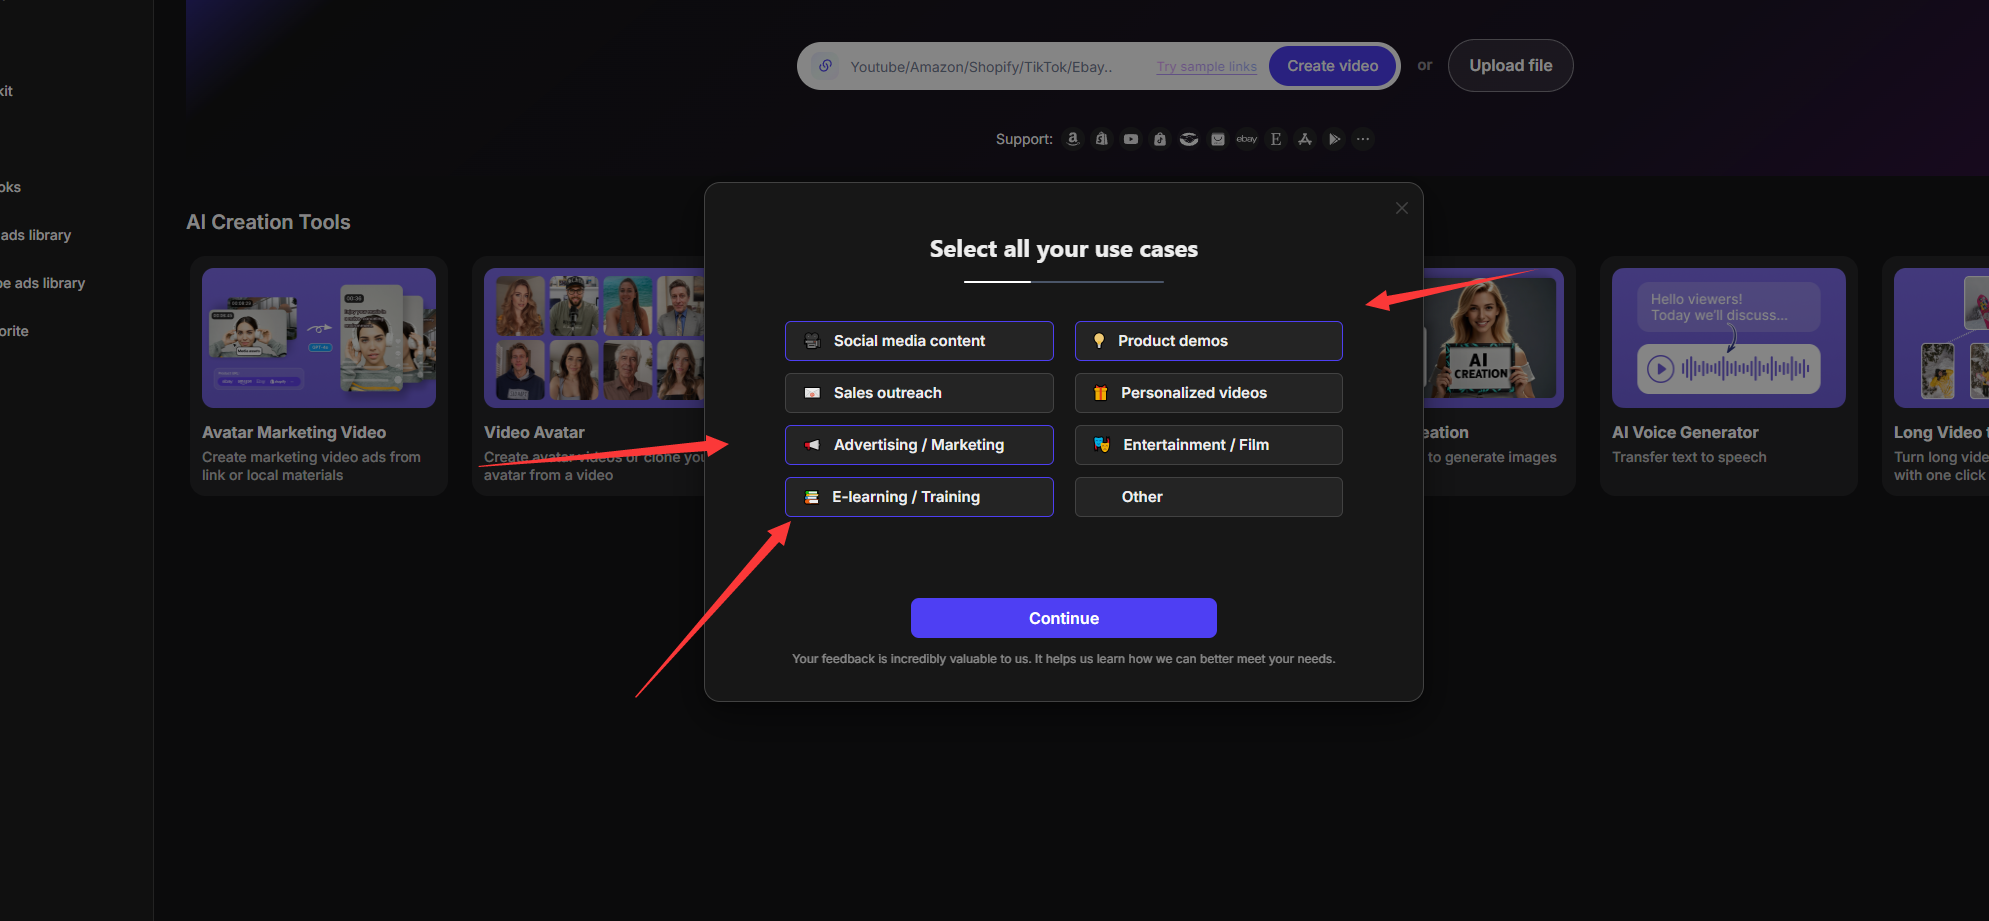This screenshot has height=921, width=1989.
Task: Open the Try sample links link
Action: pyautogui.click(x=1206, y=67)
